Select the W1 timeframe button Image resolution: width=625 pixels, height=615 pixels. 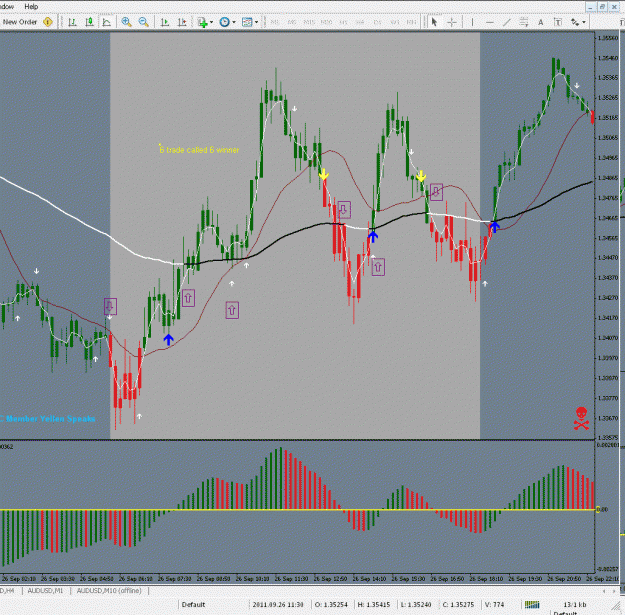tap(395, 22)
